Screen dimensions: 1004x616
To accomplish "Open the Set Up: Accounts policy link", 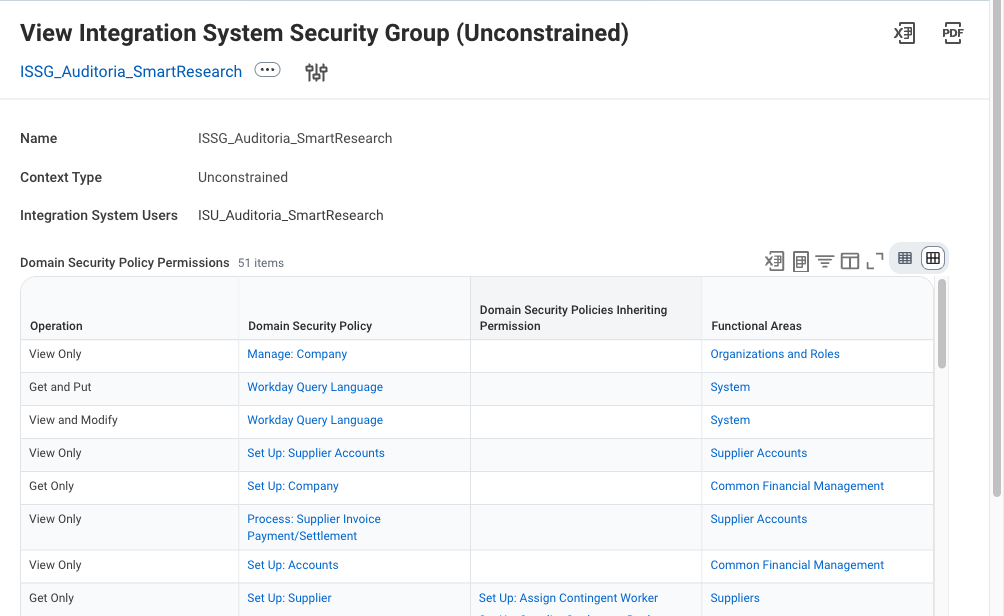I will [x=293, y=565].
